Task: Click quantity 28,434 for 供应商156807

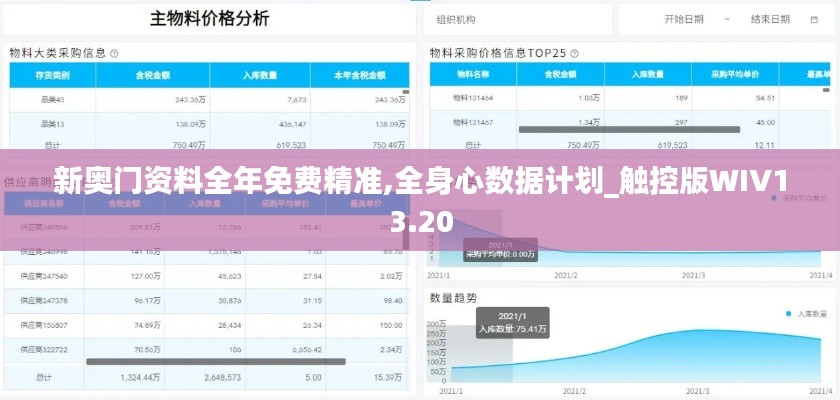Action: 229,325
